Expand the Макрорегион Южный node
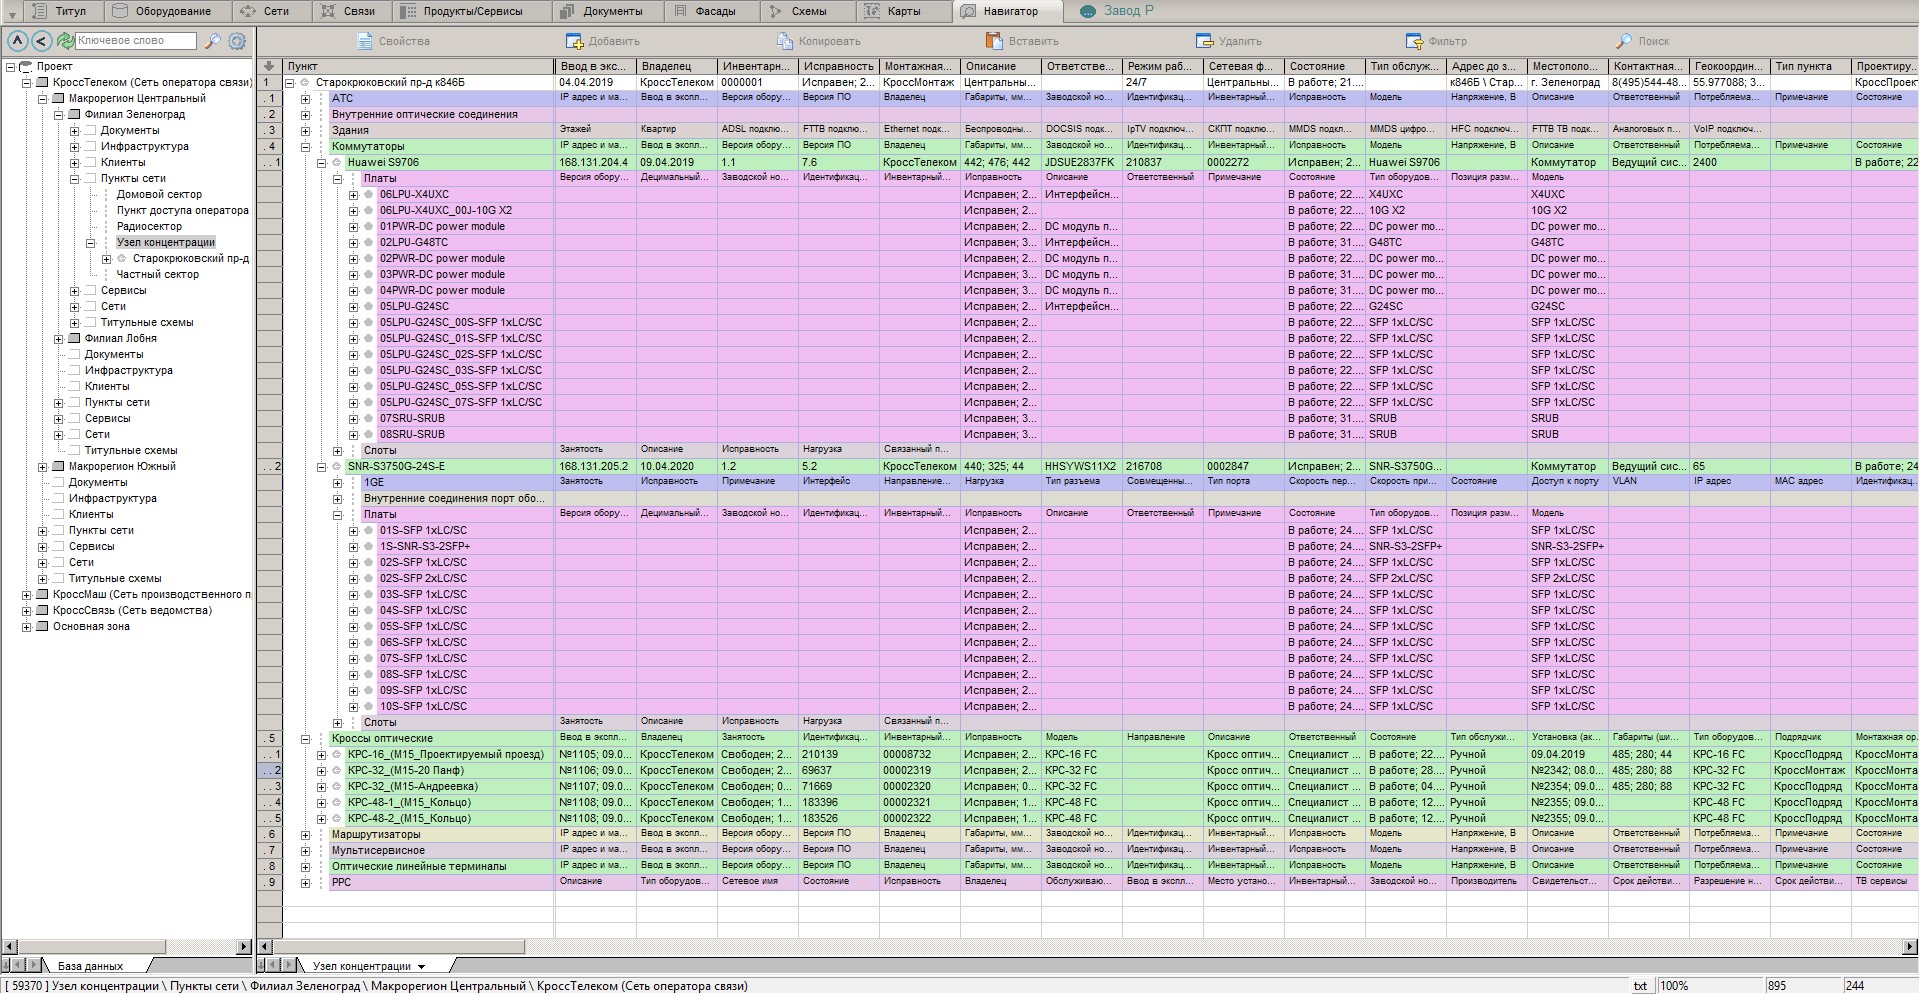The height and width of the screenshot is (994, 1919). click(42, 467)
